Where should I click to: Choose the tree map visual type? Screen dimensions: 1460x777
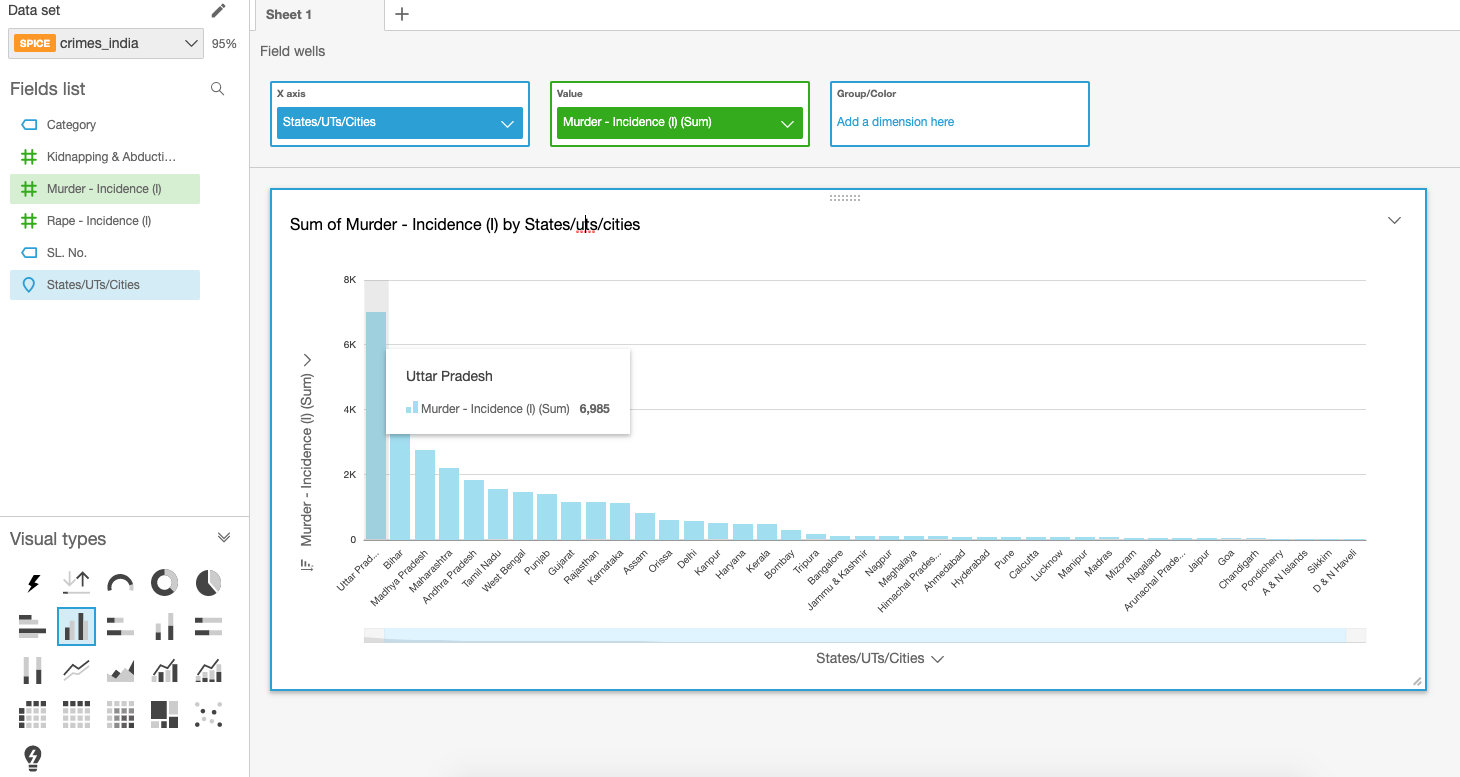click(x=164, y=714)
